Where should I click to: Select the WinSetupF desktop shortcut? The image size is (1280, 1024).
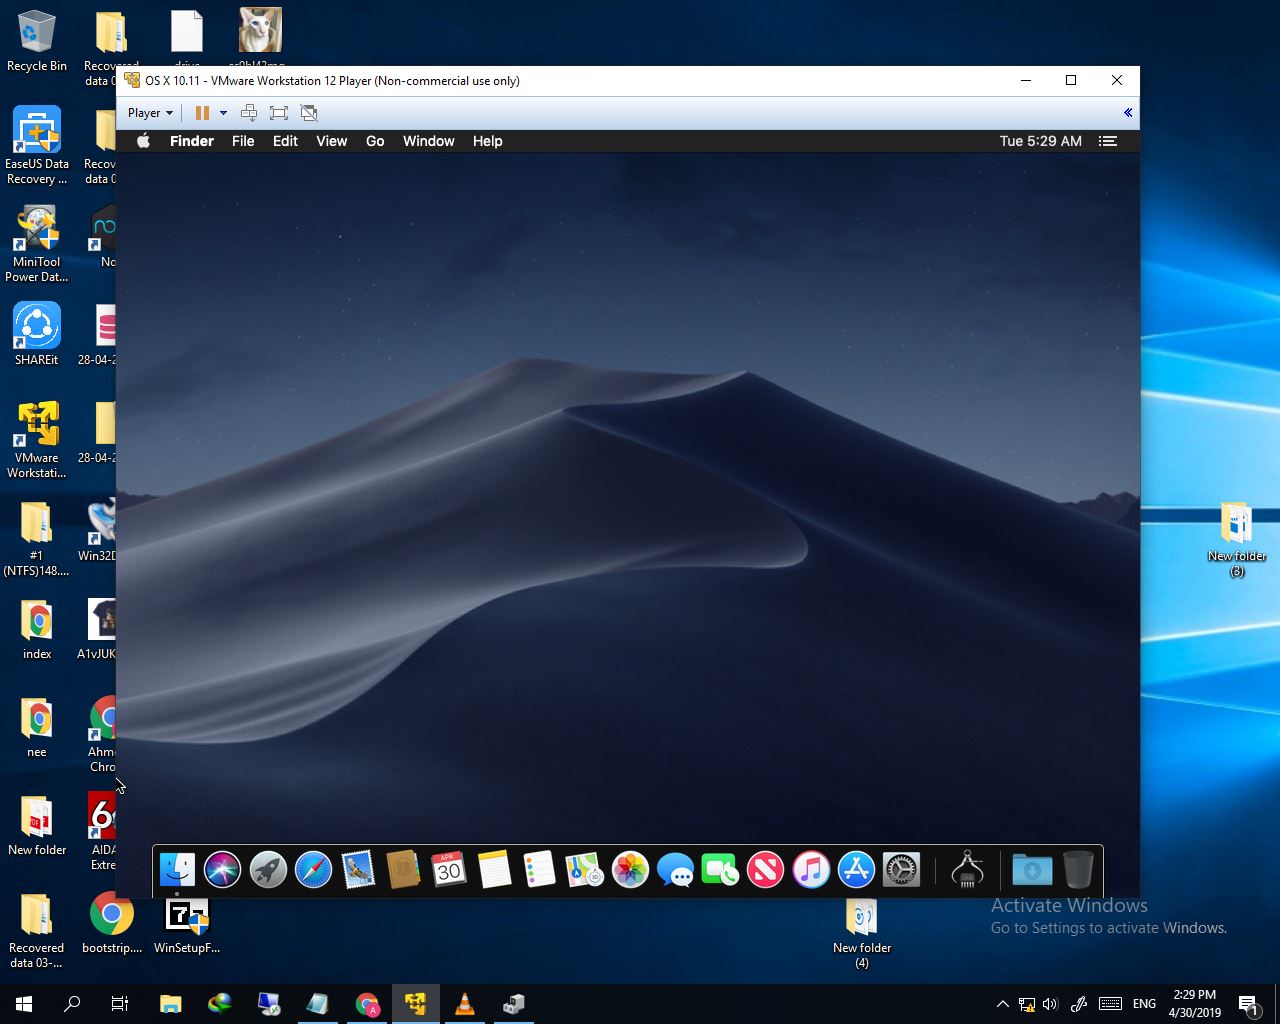click(187, 924)
